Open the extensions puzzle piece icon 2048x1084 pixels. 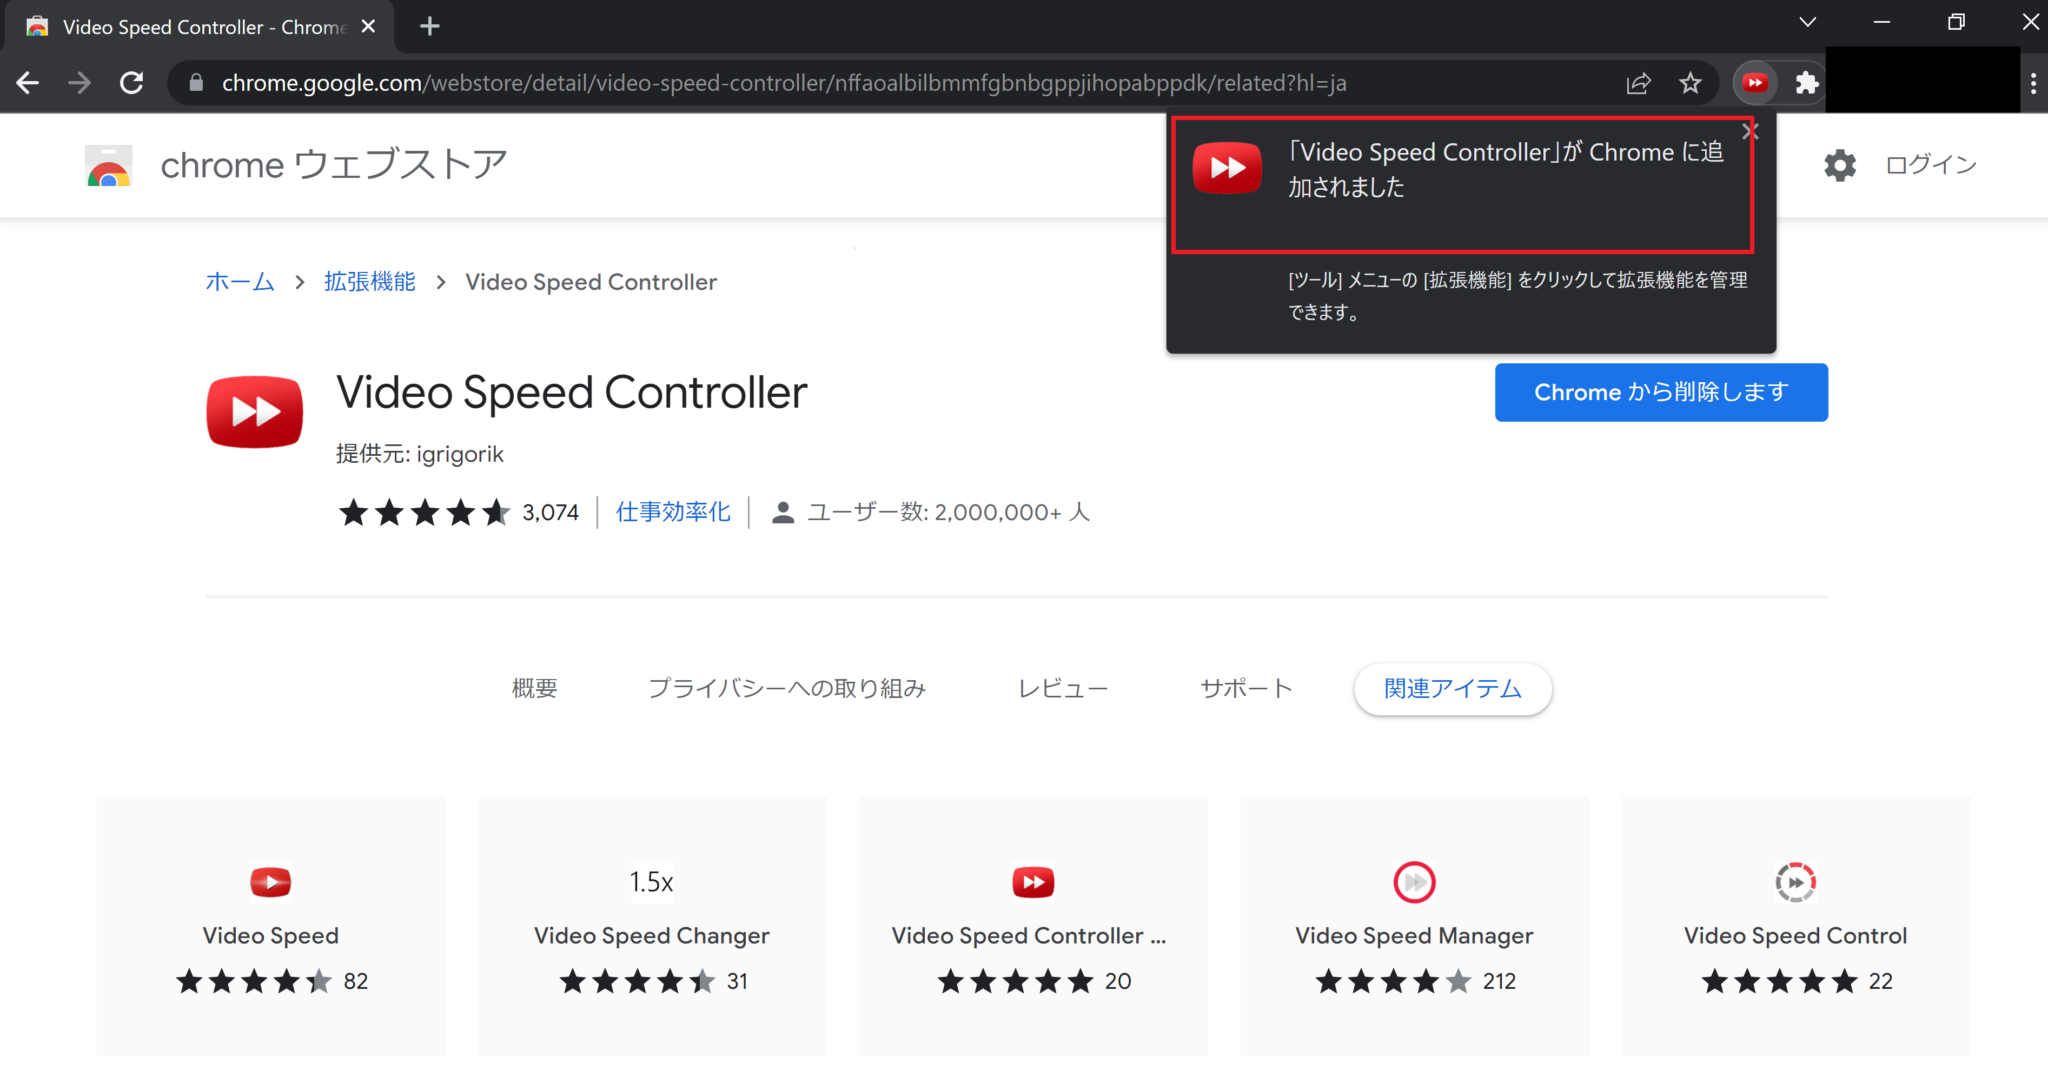pyautogui.click(x=1807, y=83)
